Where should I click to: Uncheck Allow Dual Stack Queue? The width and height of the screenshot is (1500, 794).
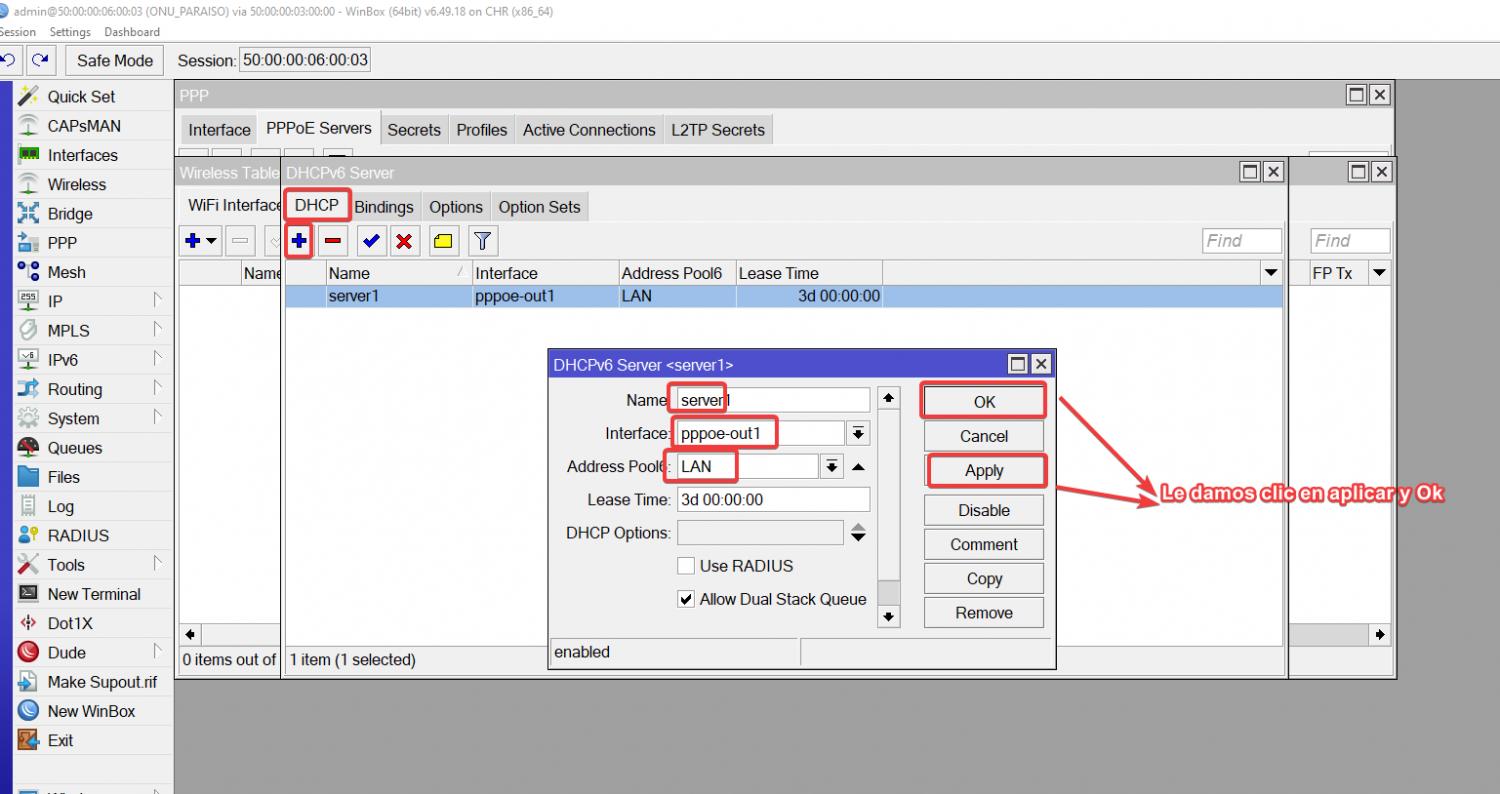point(686,600)
